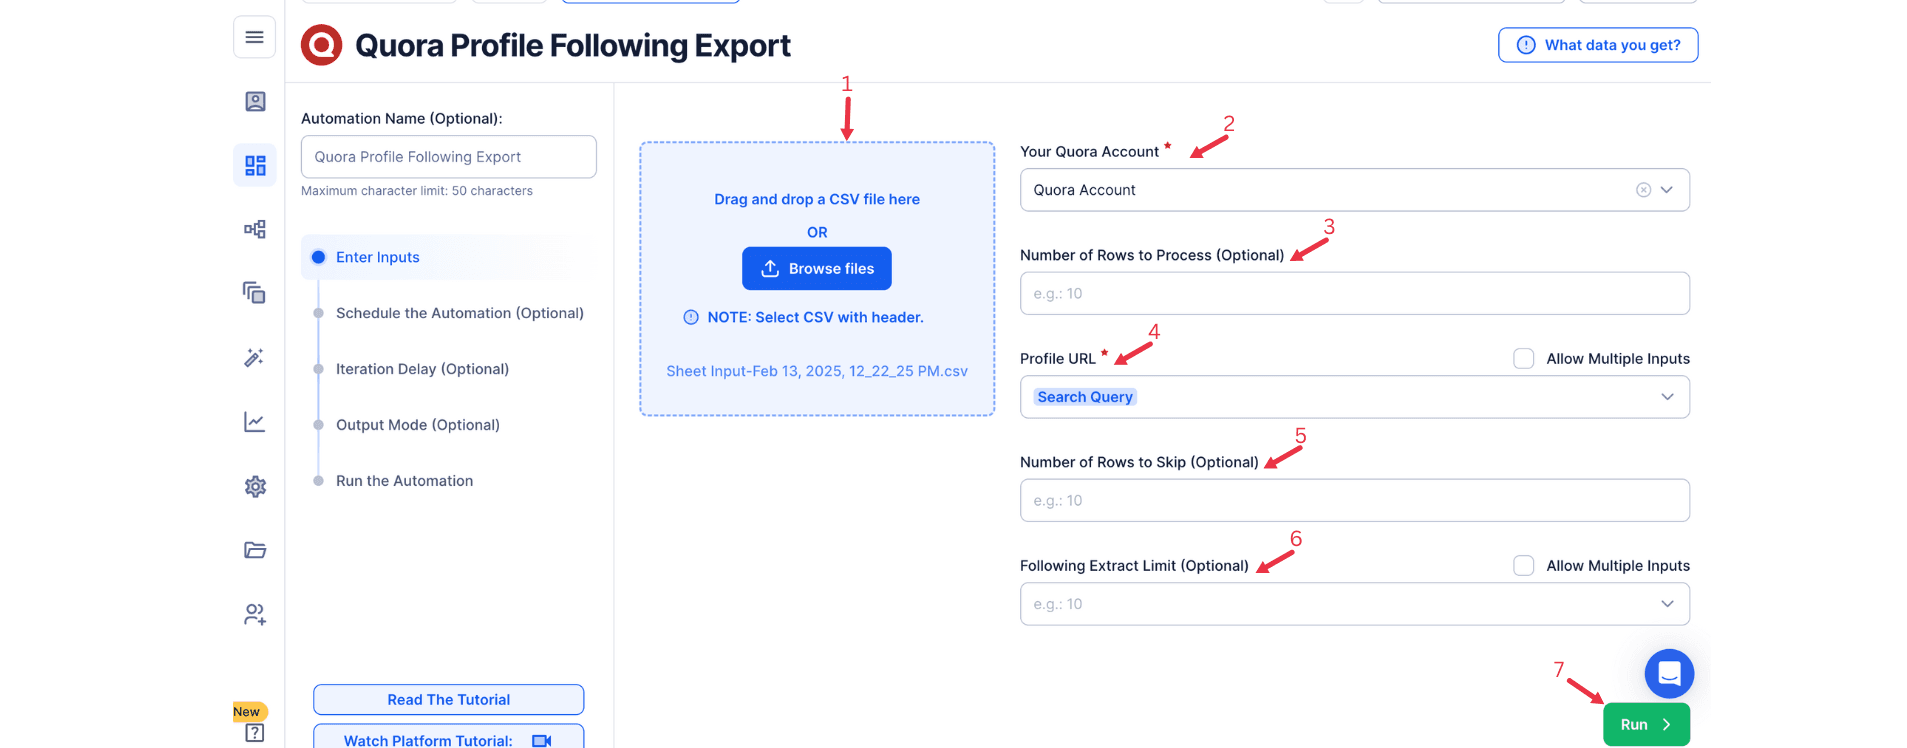Enable Allow Multiple Inputs for Profile URL
Image resolution: width=1907 pixels, height=748 pixels.
pyautogui.click(x=1523, y=359)
